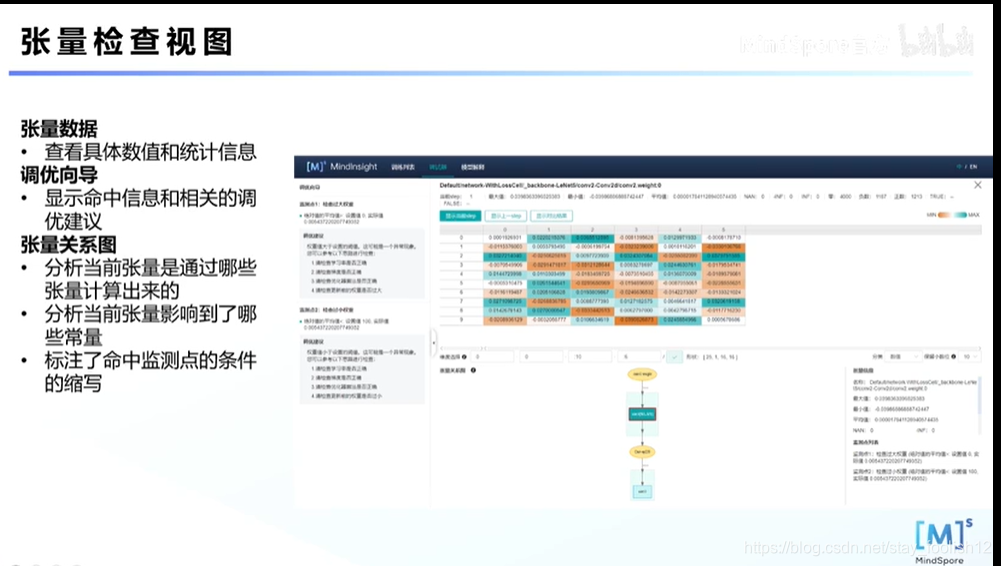The width and height of the screenshot is (1001, 566).
Task: Click row index 0 of tensor table
Action: click(461, 237)
